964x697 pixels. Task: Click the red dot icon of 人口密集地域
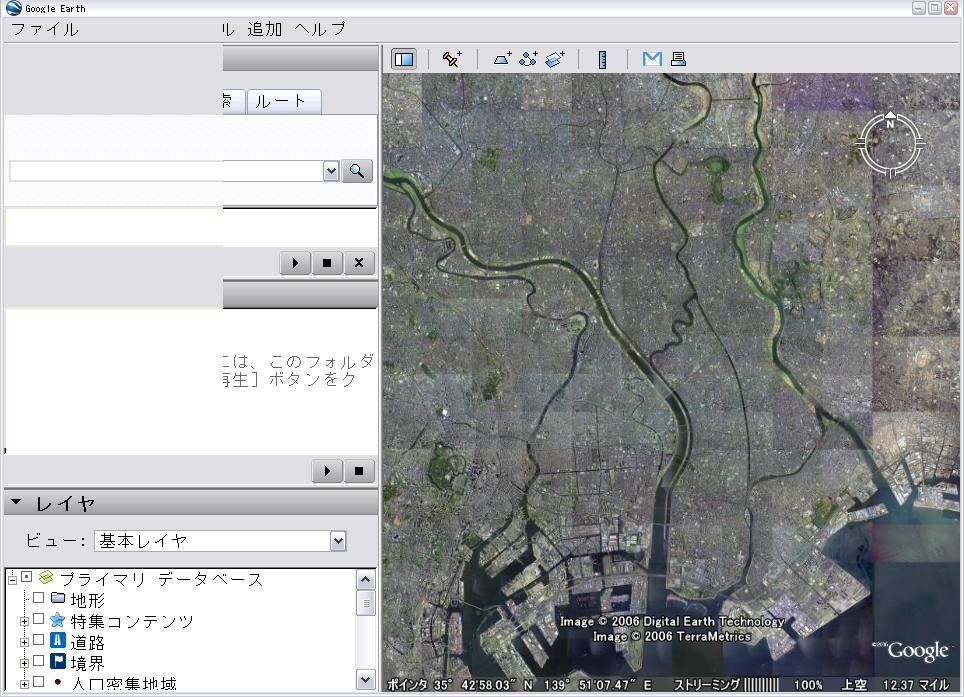(58, 682)
